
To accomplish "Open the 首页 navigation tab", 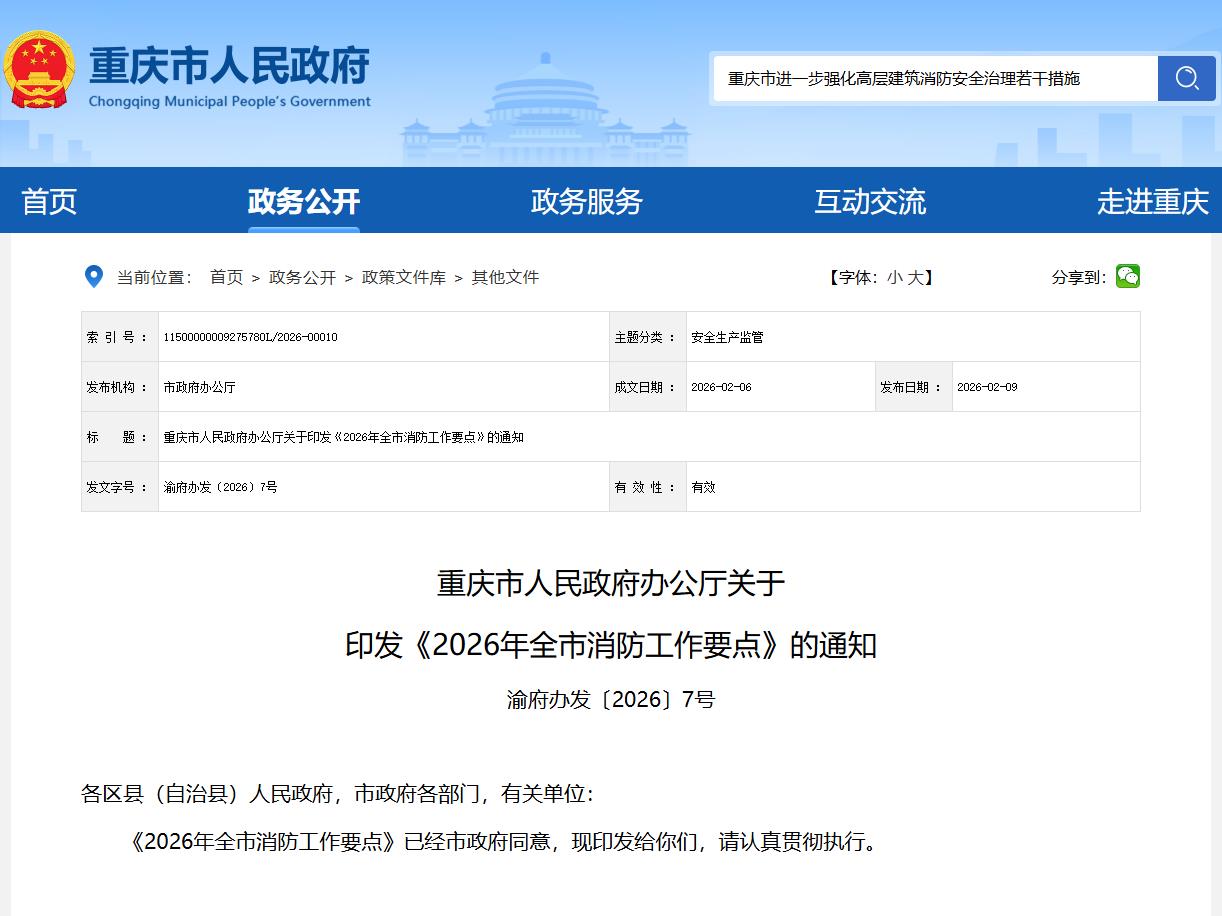I will (49, 202).
